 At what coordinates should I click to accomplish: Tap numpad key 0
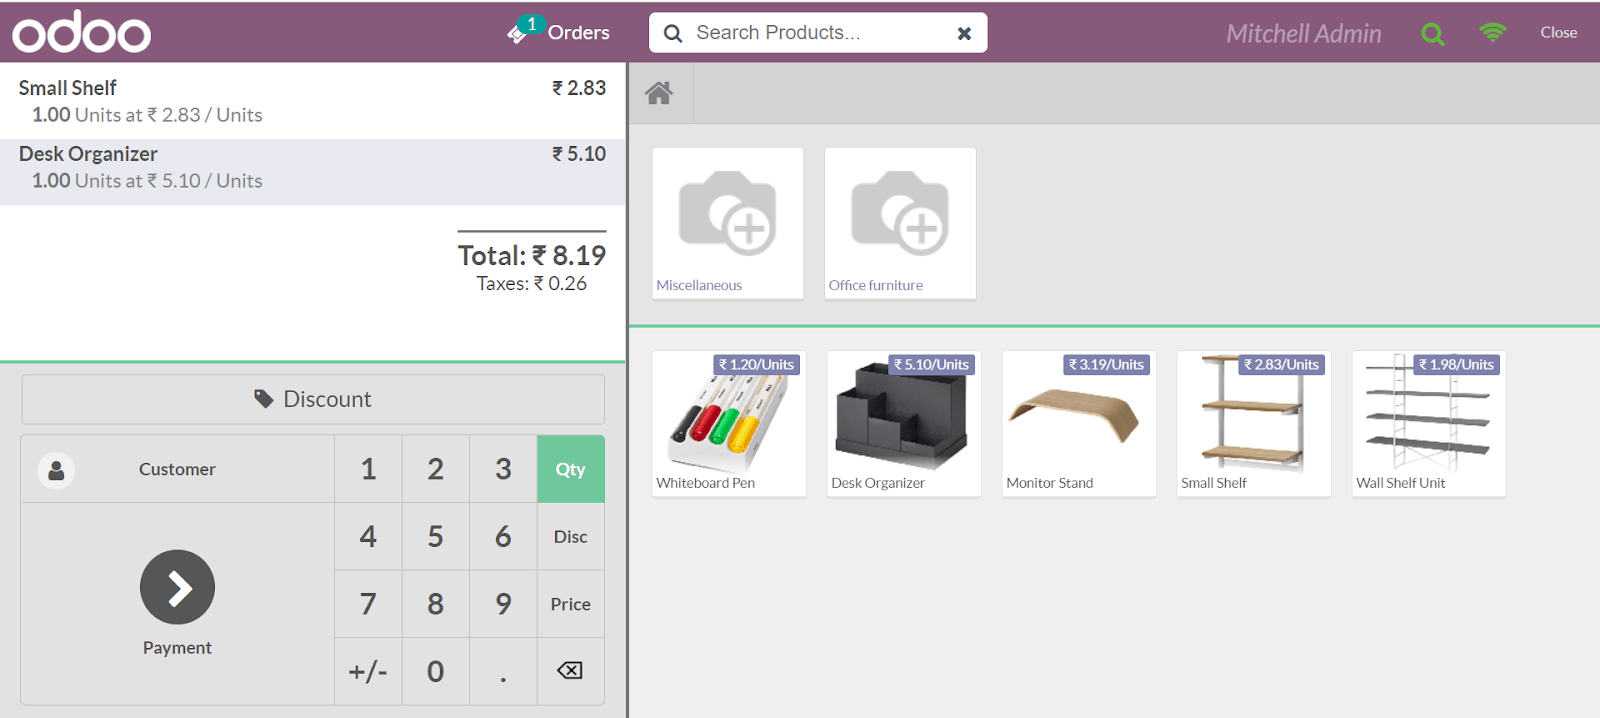pos(436,671)
